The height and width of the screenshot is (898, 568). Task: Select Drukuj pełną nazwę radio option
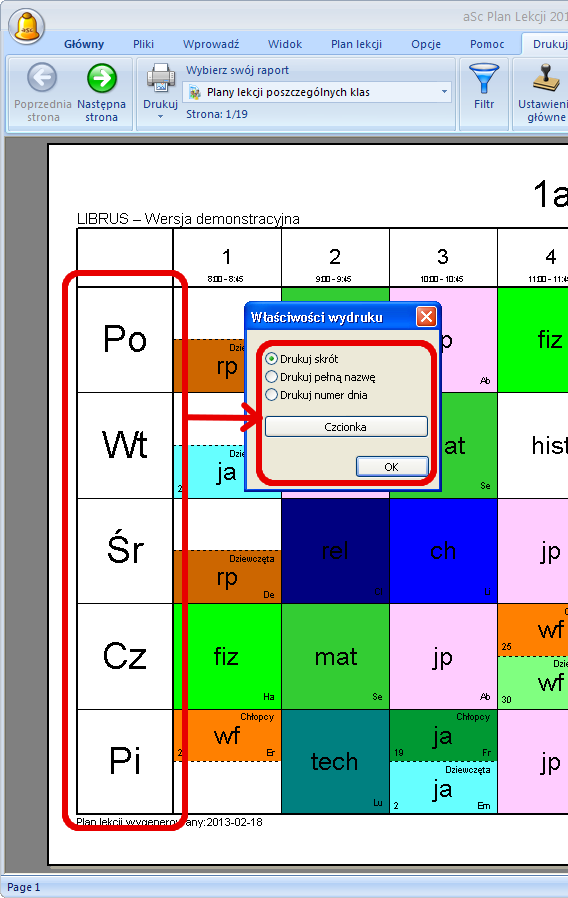pos(271,377)
